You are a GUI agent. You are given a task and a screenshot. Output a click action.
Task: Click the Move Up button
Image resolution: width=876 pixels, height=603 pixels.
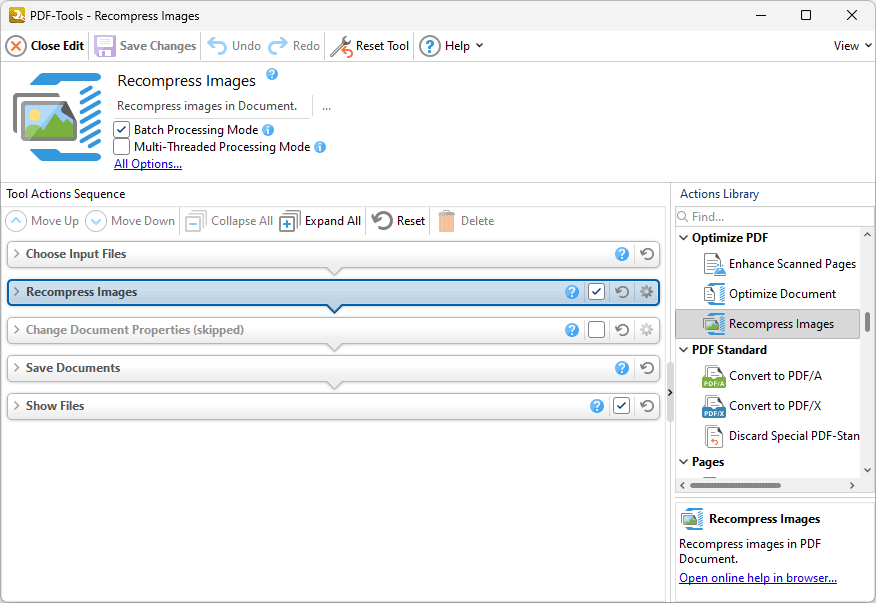(42, 221)
